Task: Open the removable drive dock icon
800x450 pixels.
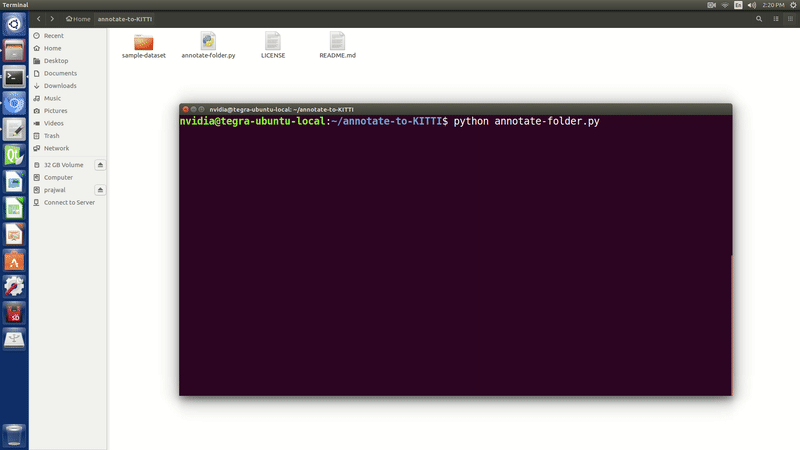Action: tap(14, 339)
